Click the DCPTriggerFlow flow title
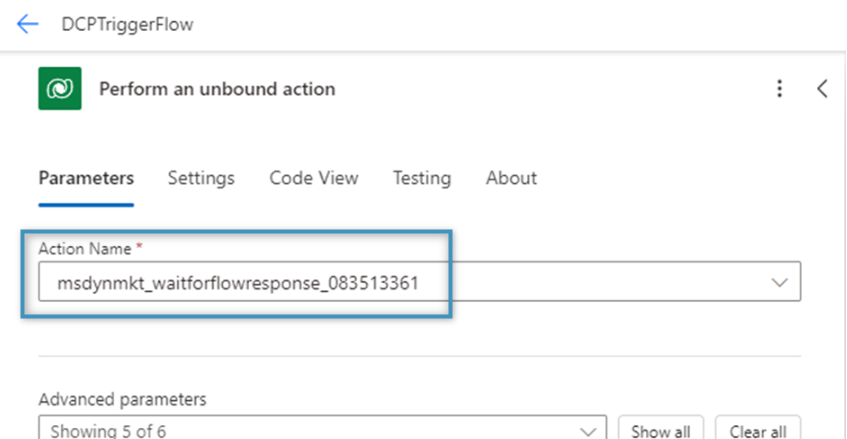This screenshot has height=439, width=847. [x=127, y=24]
